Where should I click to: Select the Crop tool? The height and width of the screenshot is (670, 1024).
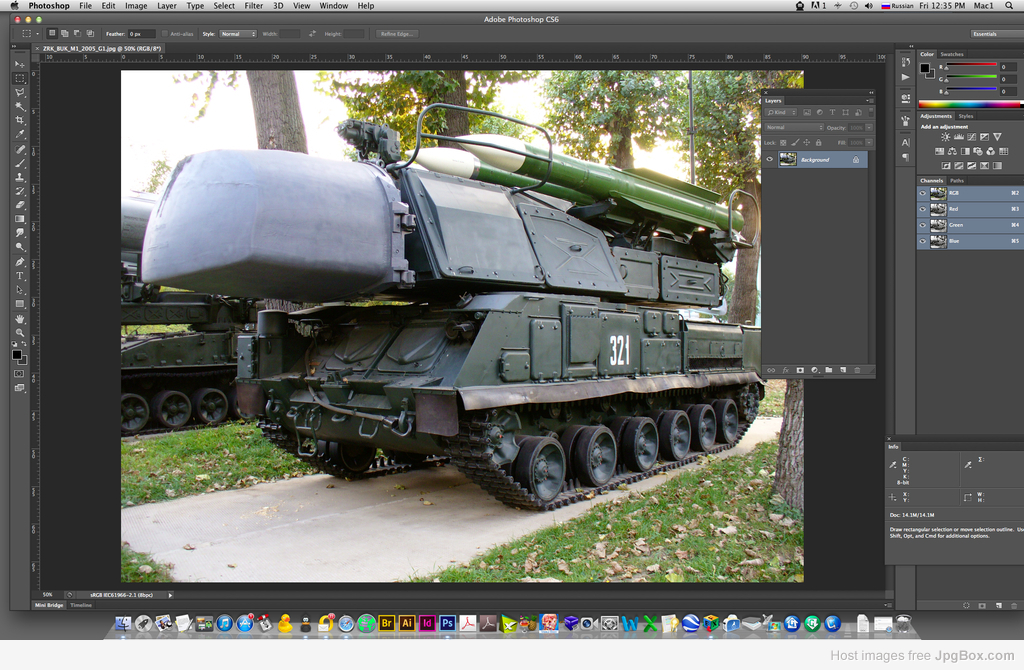click(19, 120)
